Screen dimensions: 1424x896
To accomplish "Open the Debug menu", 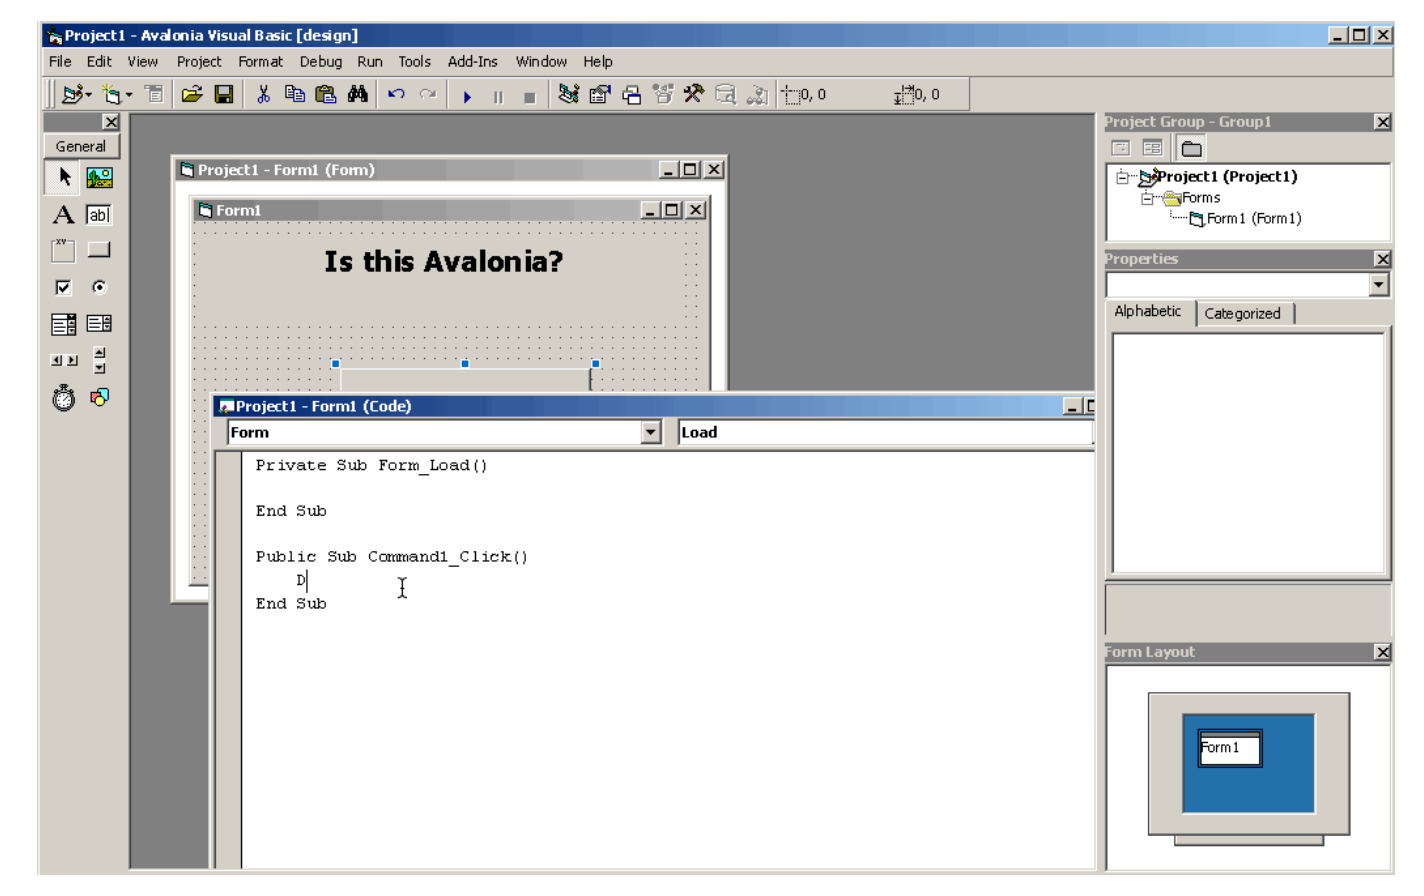I will point(321,62).
